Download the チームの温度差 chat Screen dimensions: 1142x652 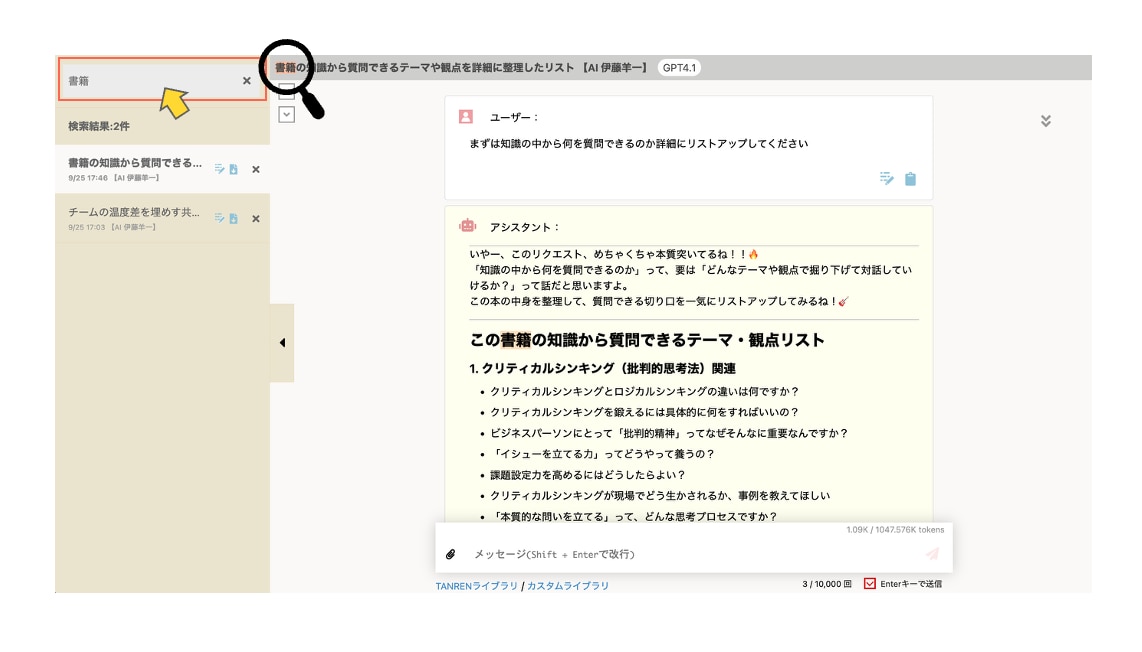click(x=233, y=218)
